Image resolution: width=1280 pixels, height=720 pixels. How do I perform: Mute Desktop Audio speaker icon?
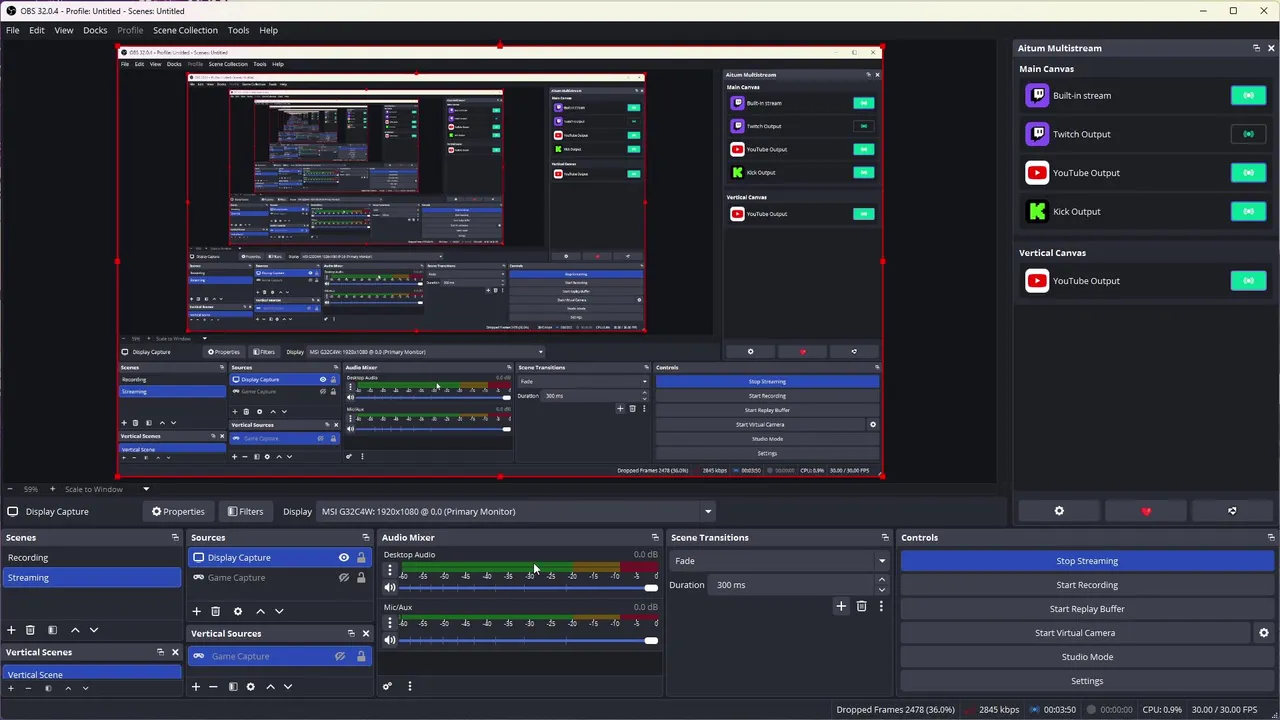390,588
